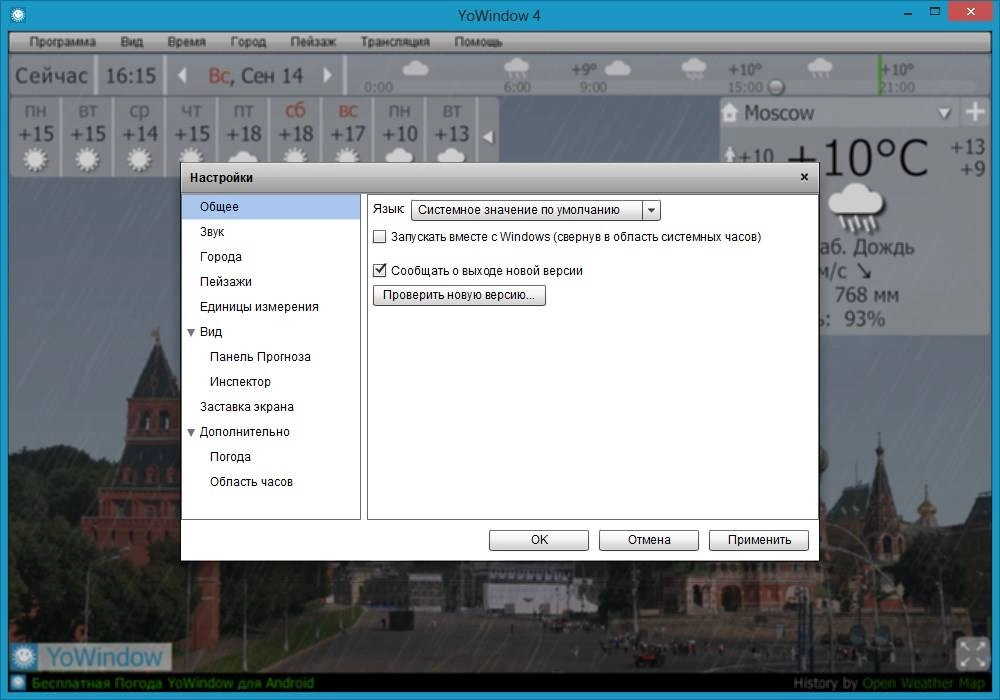
Task: Select Общее in settings list
Action: click(x=271, y=207)
